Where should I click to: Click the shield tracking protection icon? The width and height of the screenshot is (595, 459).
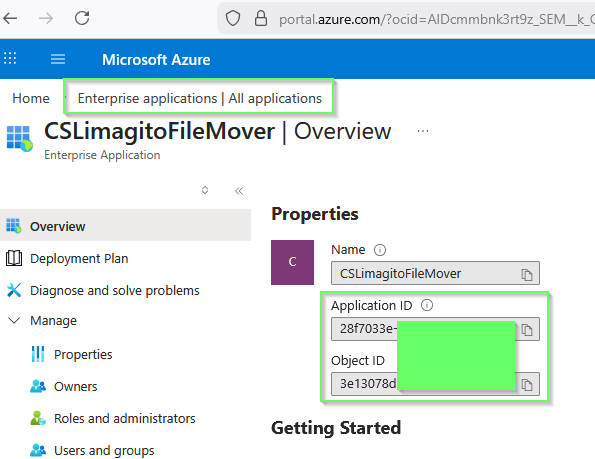233,18
